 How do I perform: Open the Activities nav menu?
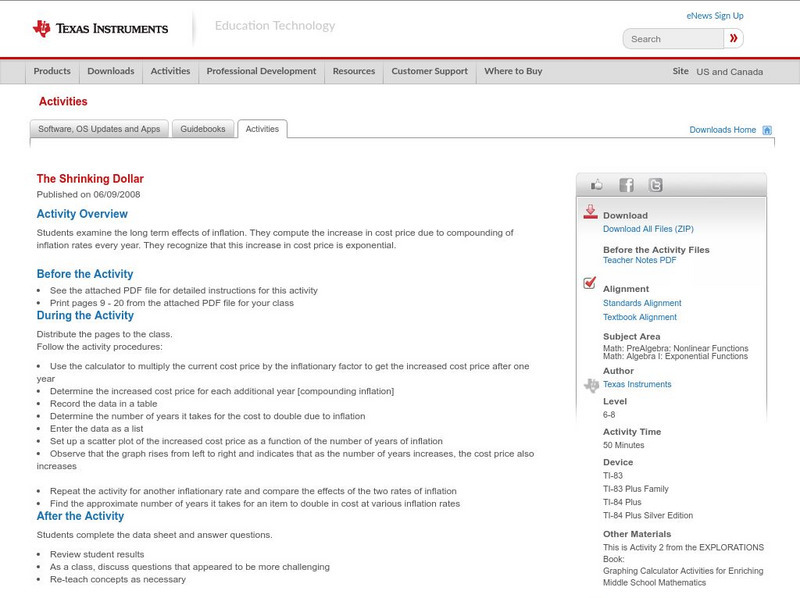(170, 71)
